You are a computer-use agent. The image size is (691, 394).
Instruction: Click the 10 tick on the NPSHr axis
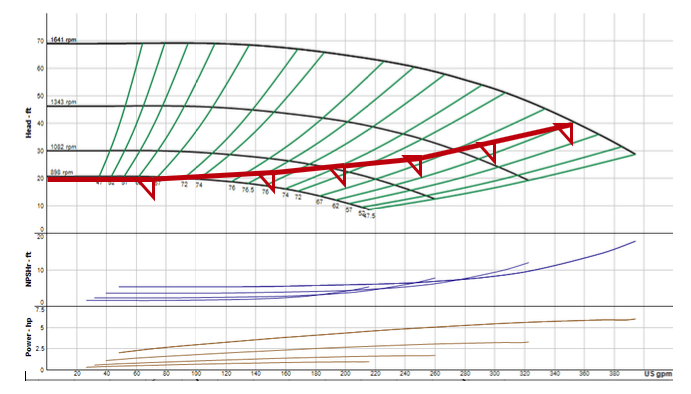40,270
